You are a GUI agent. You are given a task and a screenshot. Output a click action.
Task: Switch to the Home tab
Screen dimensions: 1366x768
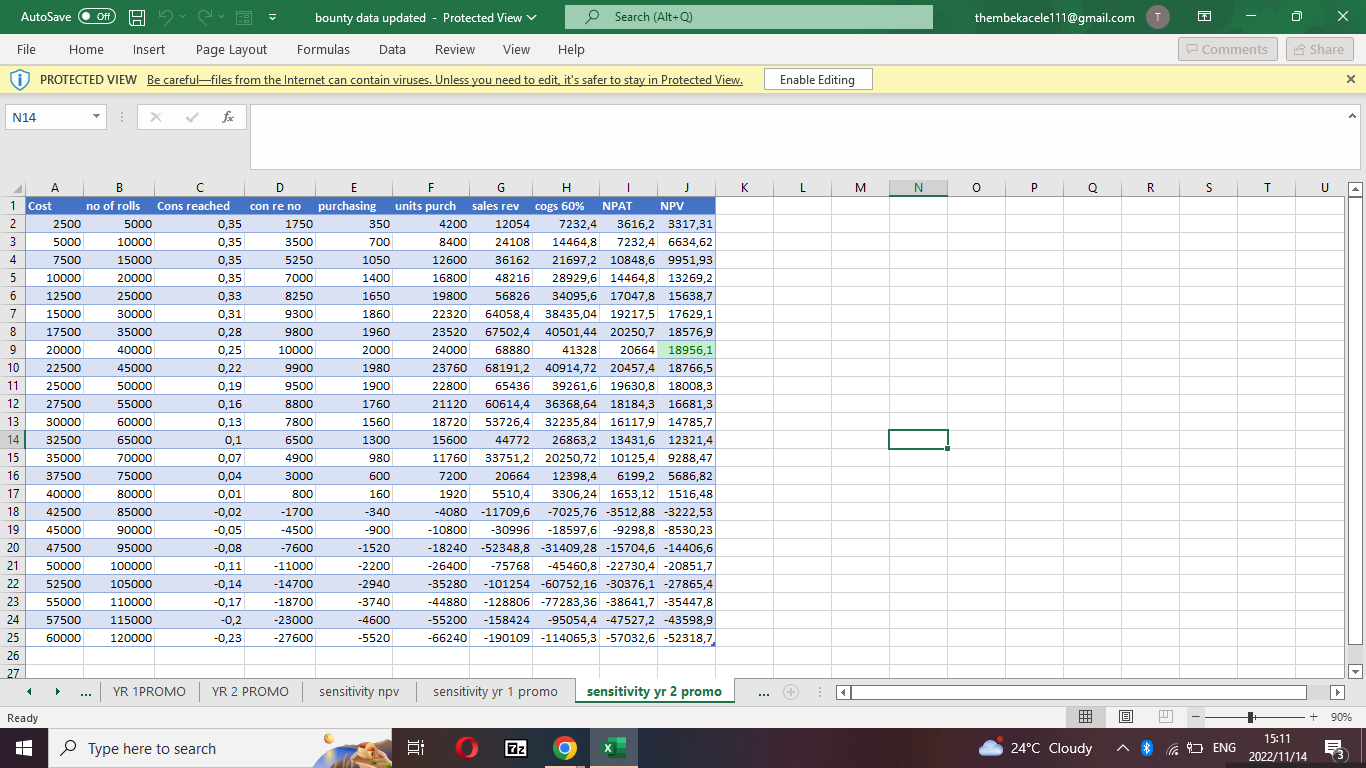pyautogui.click(x=86, y=49)
